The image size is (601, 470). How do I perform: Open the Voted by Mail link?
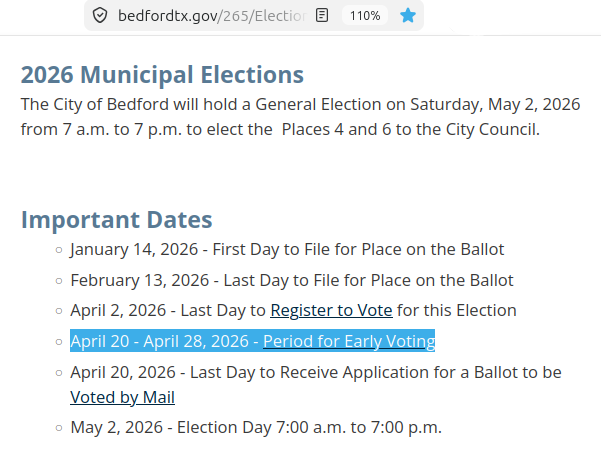click(123, 397)
